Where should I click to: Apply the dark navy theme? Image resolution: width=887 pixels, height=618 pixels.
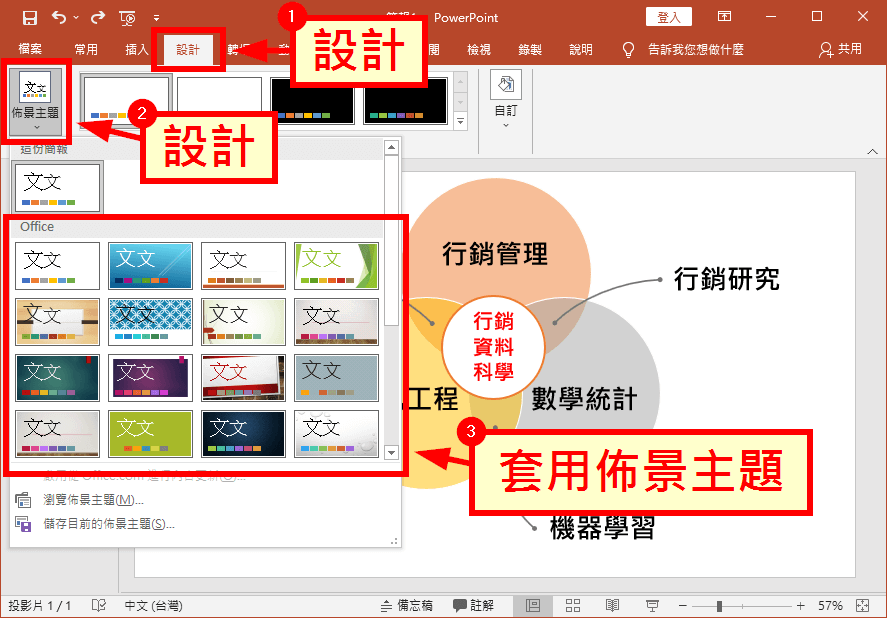tap(243, 434)
